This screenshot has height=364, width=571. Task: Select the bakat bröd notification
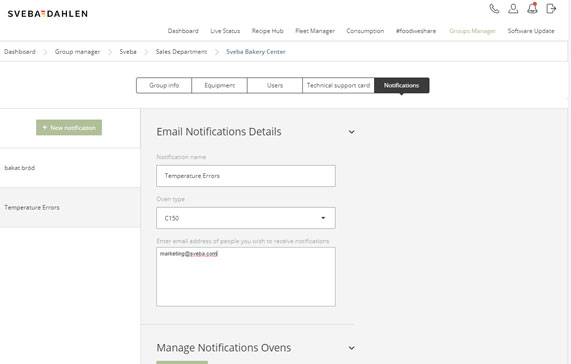pos(70,168)
